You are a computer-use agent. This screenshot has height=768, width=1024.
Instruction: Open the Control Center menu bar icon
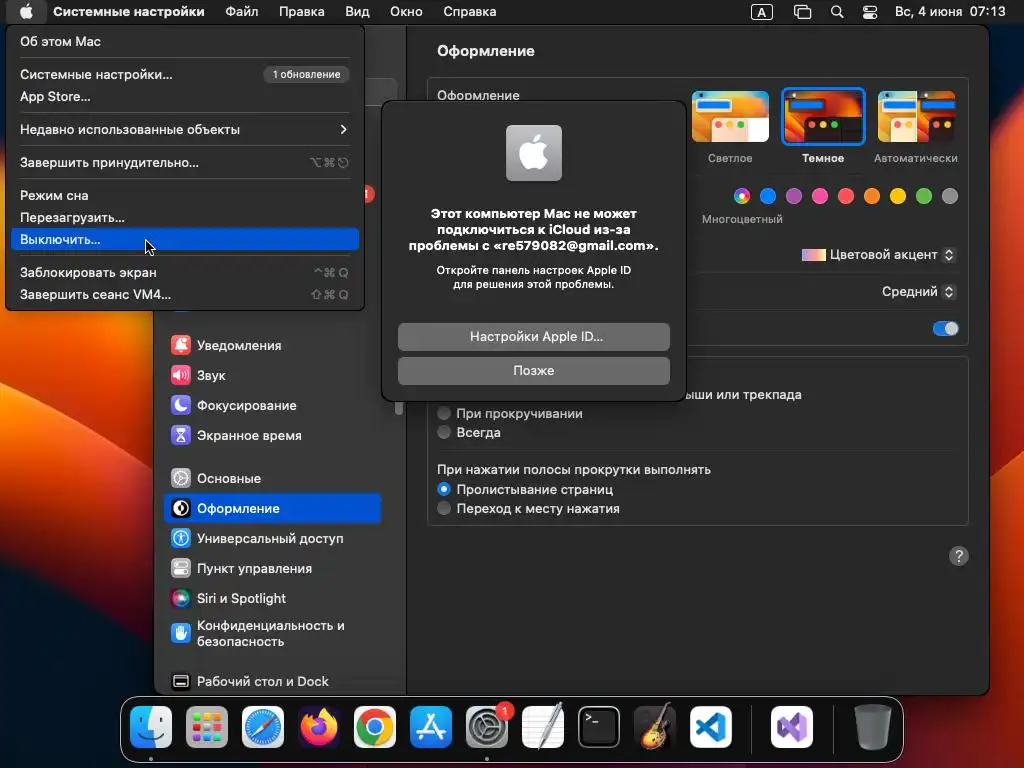point(870,12)
